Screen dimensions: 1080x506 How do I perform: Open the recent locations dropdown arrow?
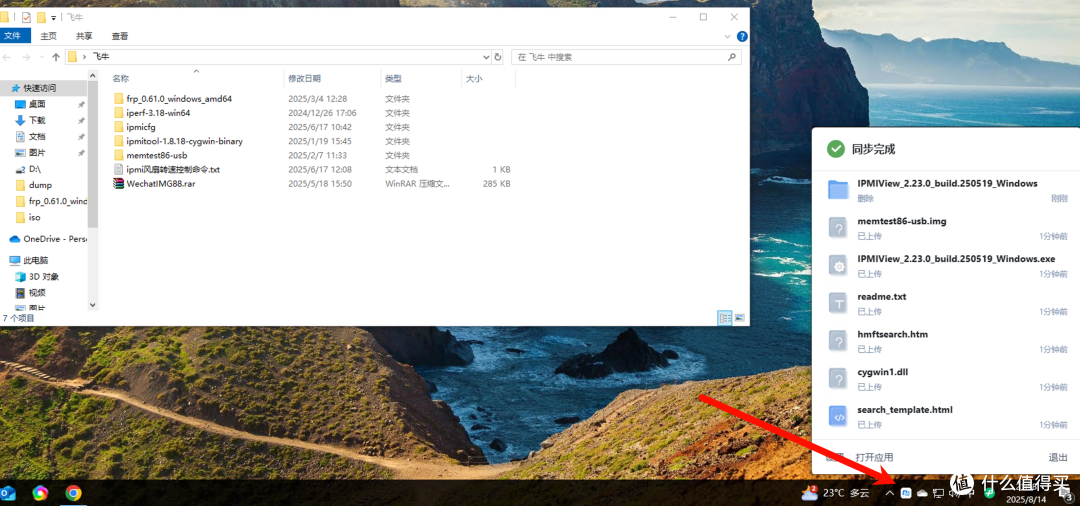pos(41,57)
